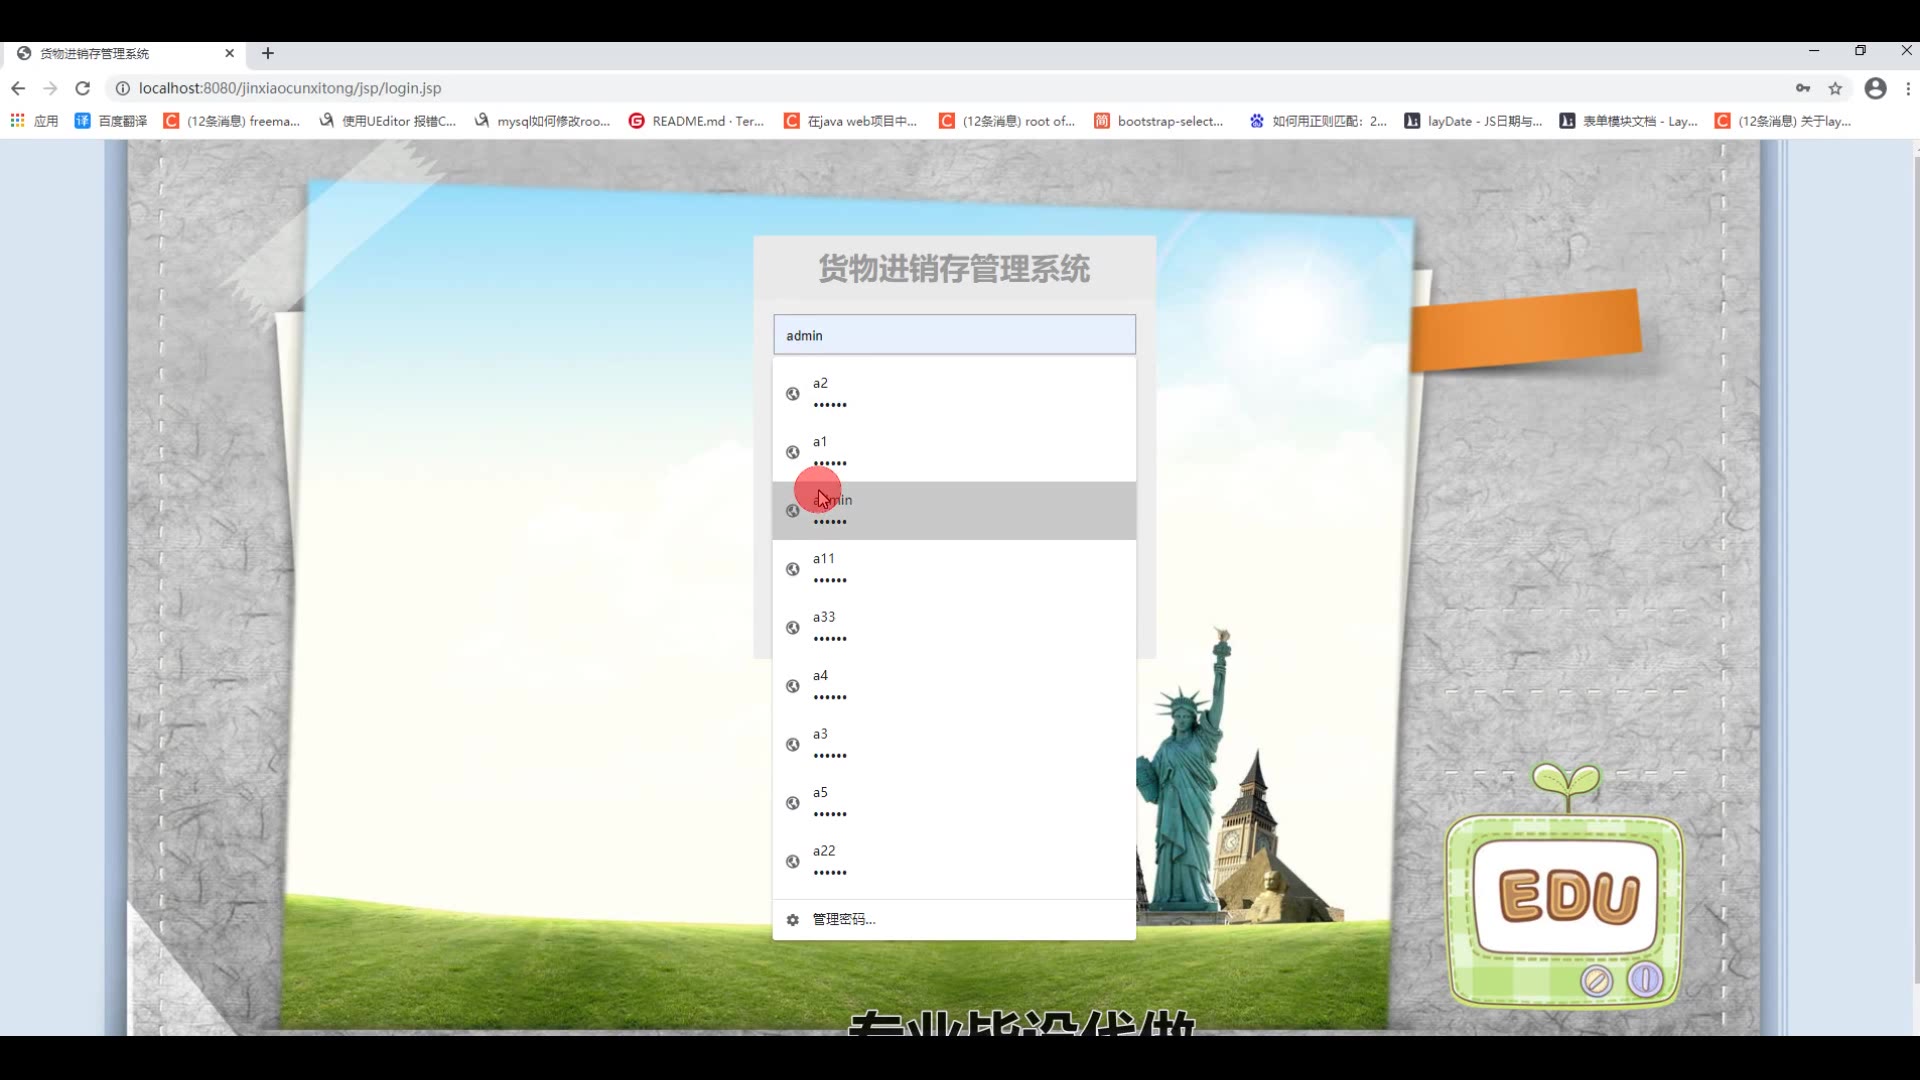Click the address bar URL

[290, 88]
